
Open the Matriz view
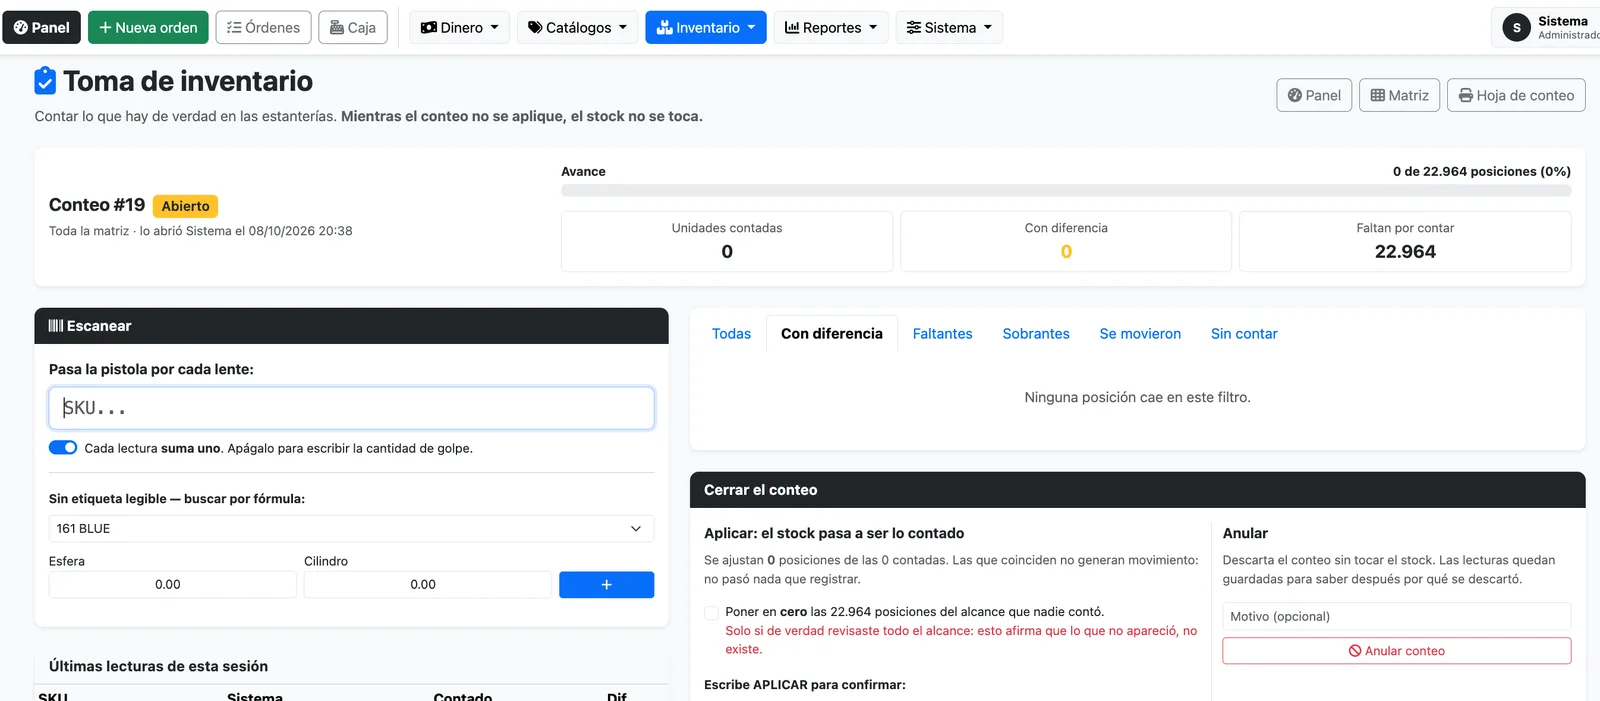(x=1399, y=95)
